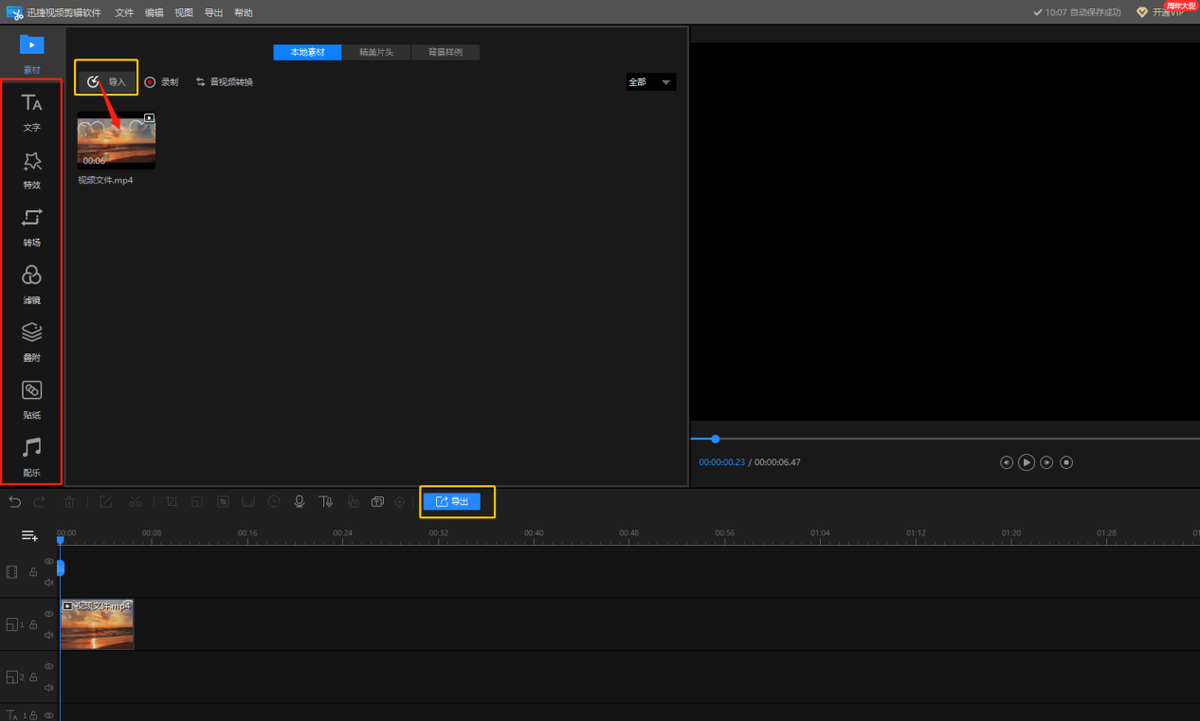This screenshot has height=721, width=1200.
Task: Click the next frame button under the preview
Action: pyautogui.click(x=1046, y=462)
